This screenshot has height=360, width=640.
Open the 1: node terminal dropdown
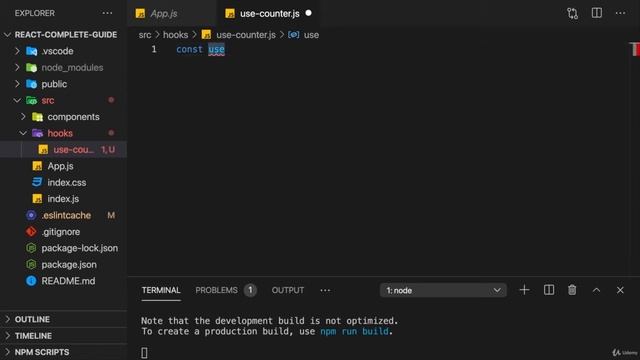(x=443, y=290)
